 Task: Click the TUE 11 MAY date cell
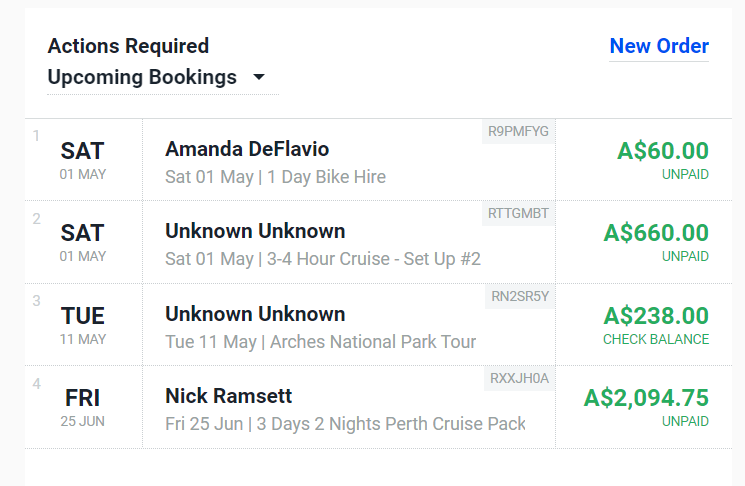point(83,324)
